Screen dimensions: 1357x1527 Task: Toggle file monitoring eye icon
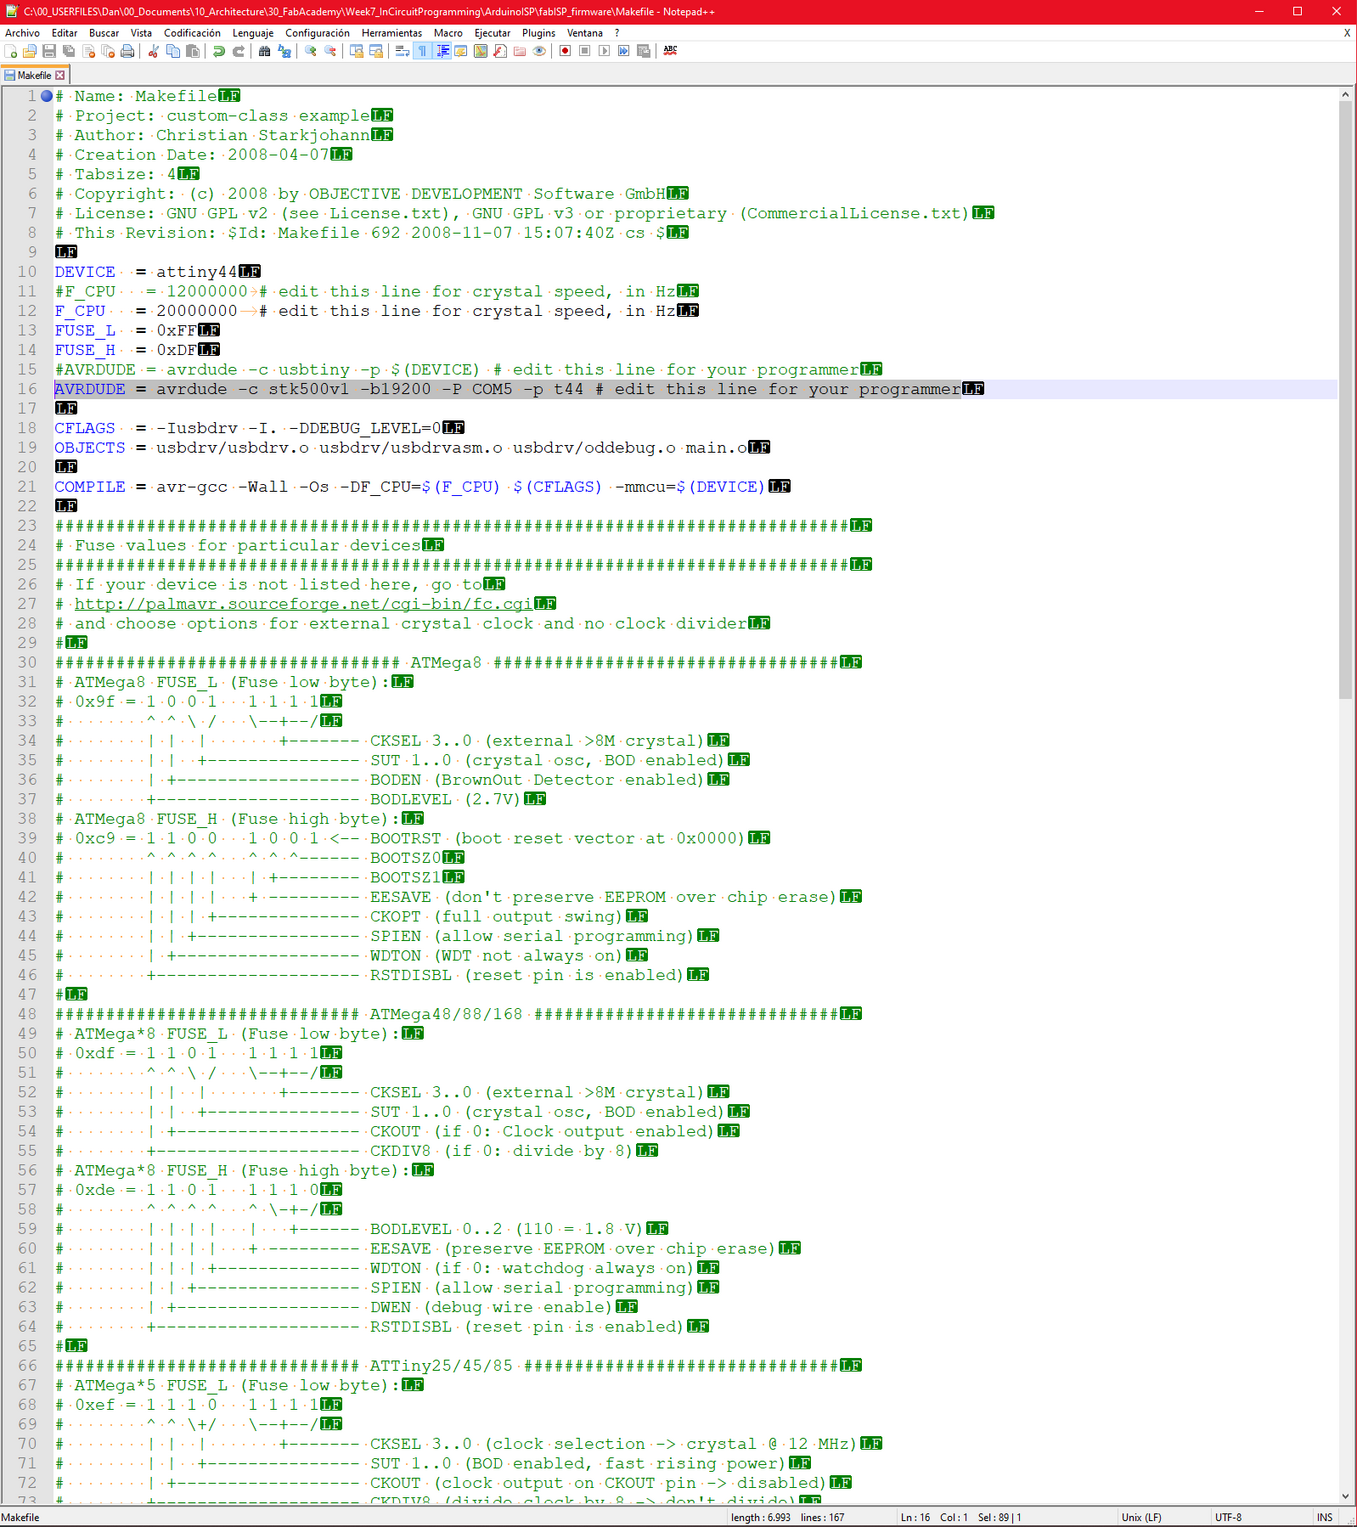pyautogui.click(x=539, y=51)
